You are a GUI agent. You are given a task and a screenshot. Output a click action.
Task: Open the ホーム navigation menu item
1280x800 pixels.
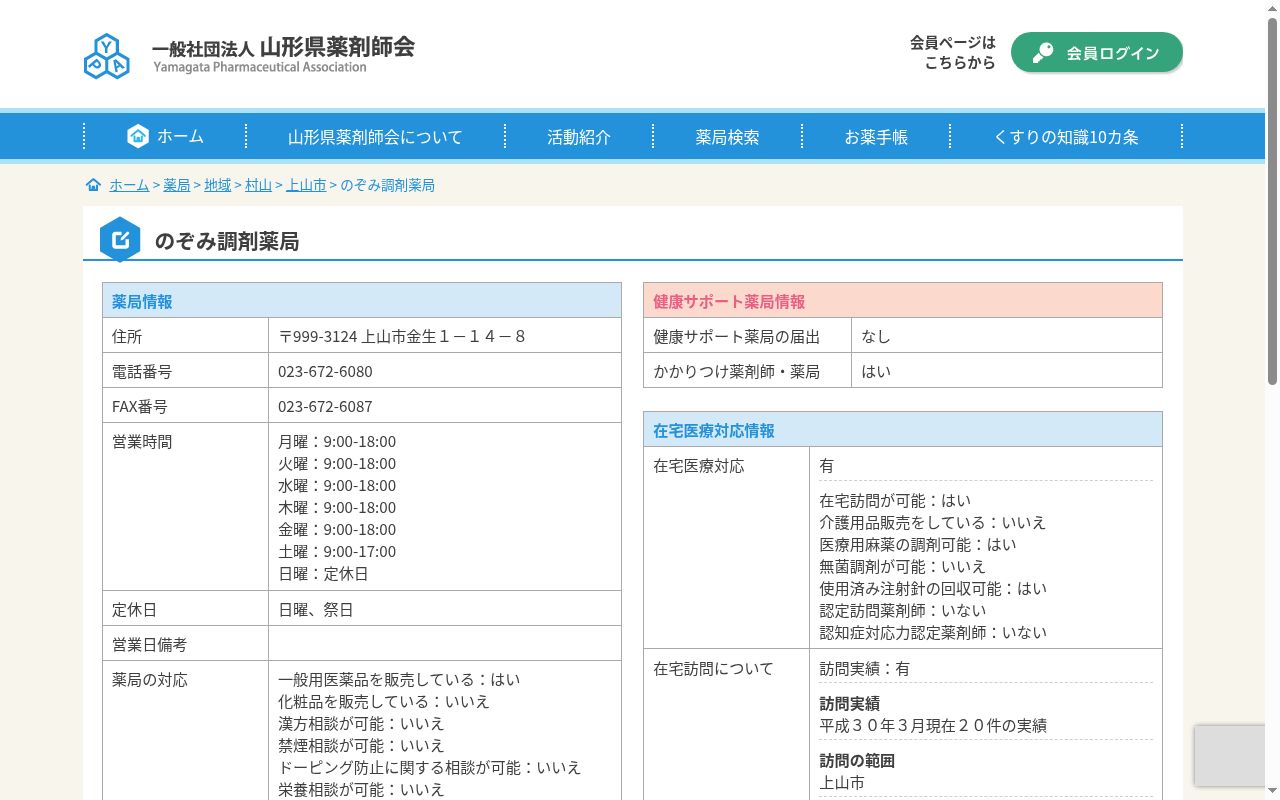click(x=165, y=136)
